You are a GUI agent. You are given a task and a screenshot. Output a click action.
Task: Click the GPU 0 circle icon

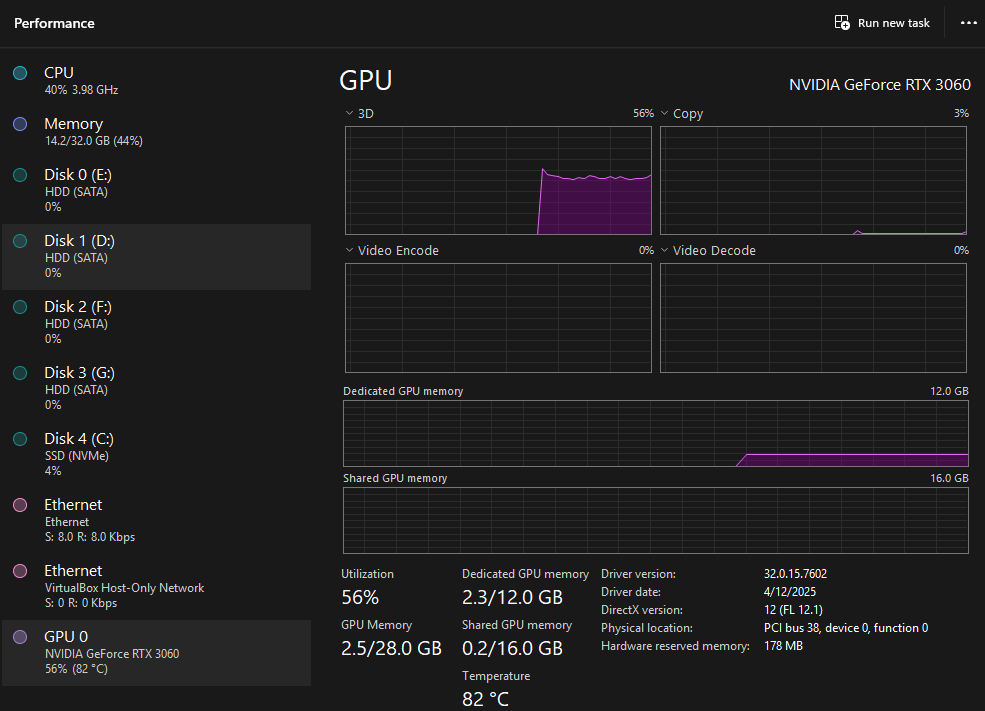coord(20,636)
